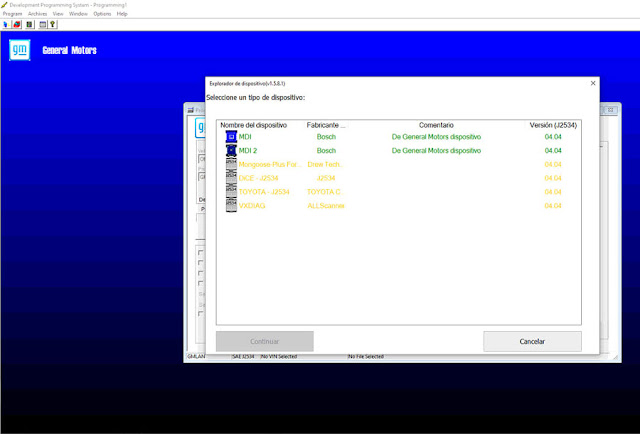
Task: Open the Archives menu
Action: click(38, 14)
